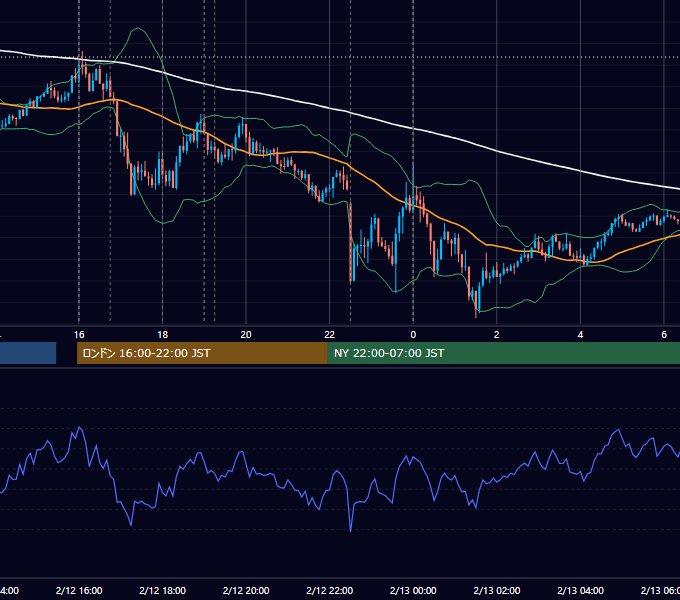Click the 2/13 02:00 date label
Screen dimensions: 680x600
coord(497,590)
